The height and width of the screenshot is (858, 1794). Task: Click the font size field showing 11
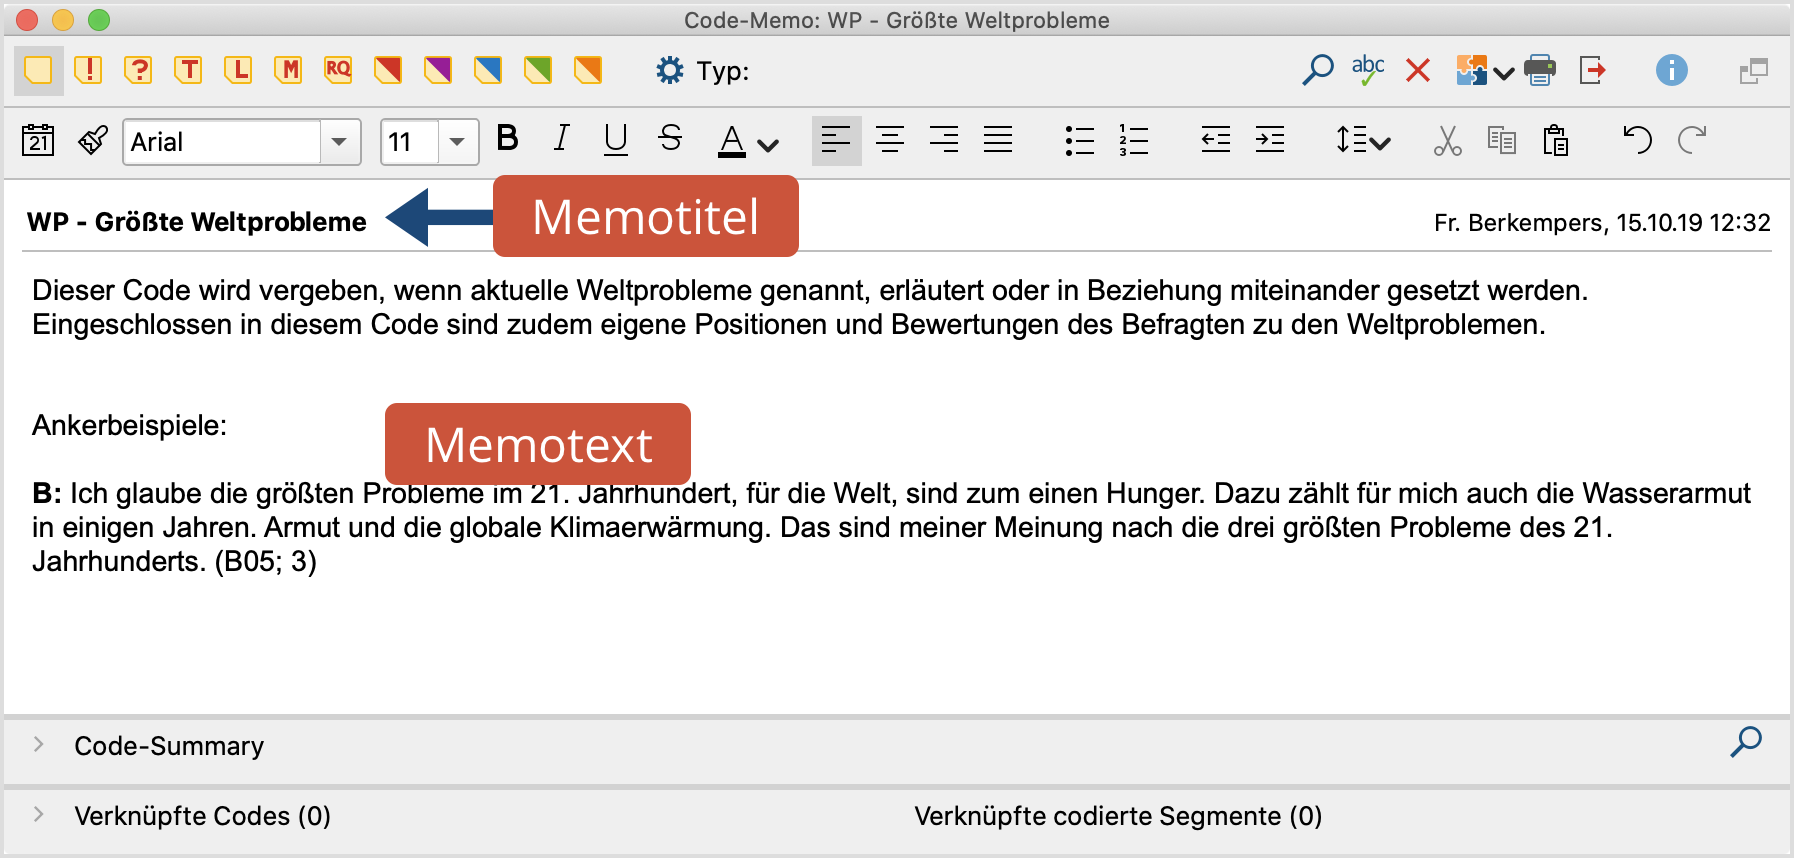[410, 142]
